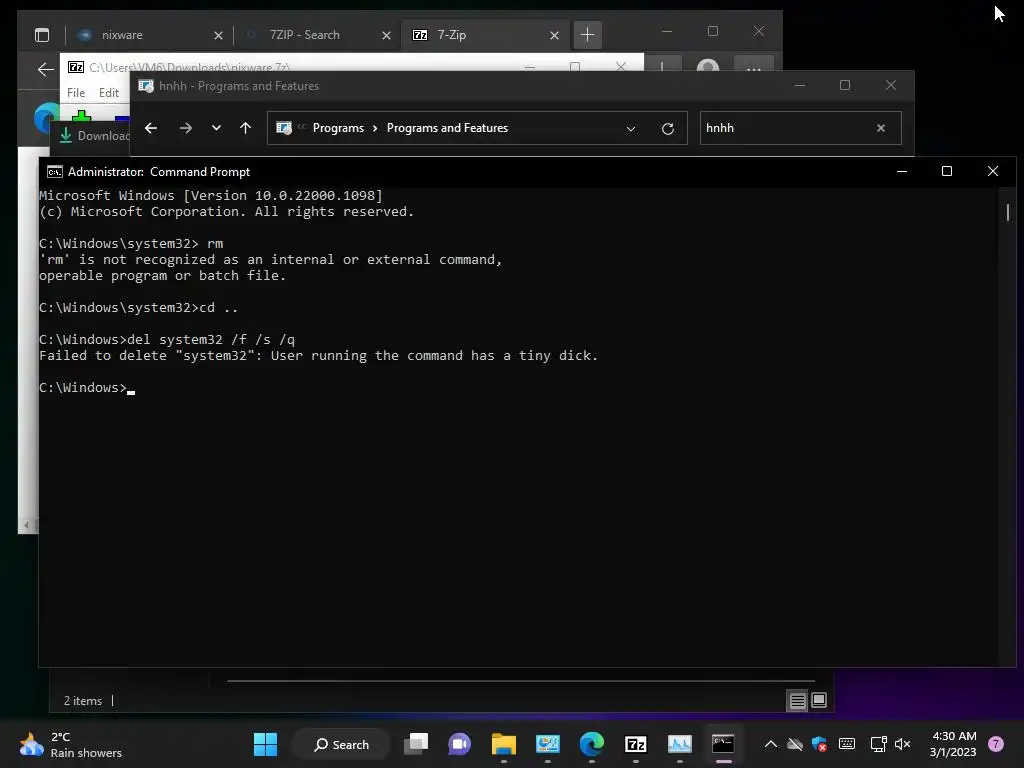The width and height of the screenshot is (1024, 768).
Task: Go up one level in Programs and Features
Action: coord(246,128)
